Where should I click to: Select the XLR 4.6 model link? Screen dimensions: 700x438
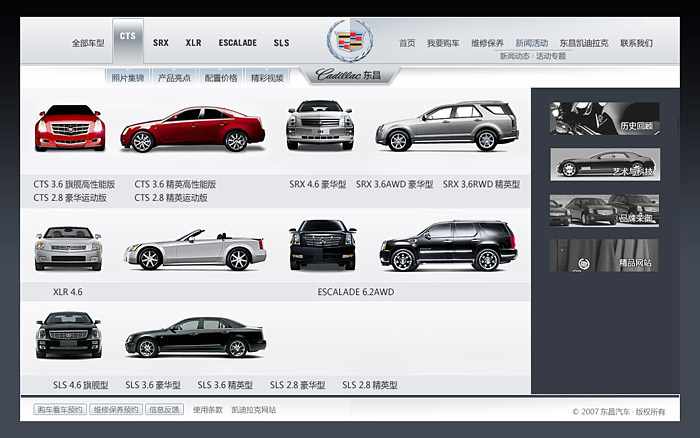click(x=67, y=292)
